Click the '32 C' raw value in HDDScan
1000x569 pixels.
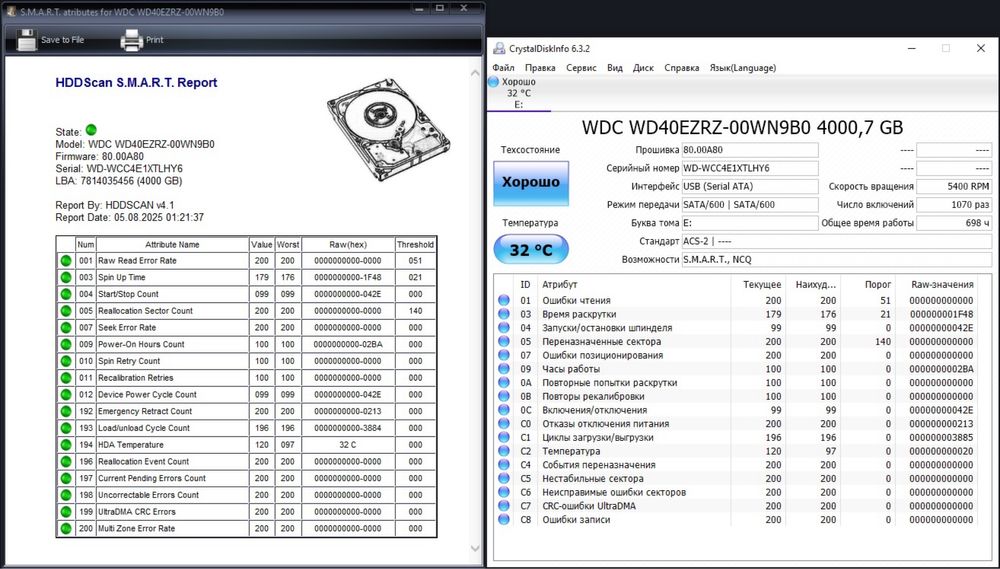coord(348,445)
